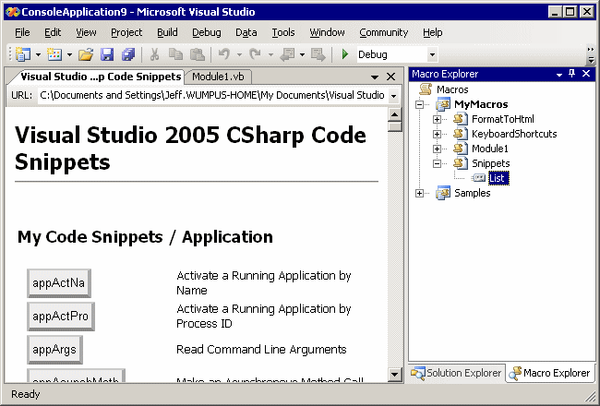Click the KeyboardShortcuts module icon

click(460, 134)
